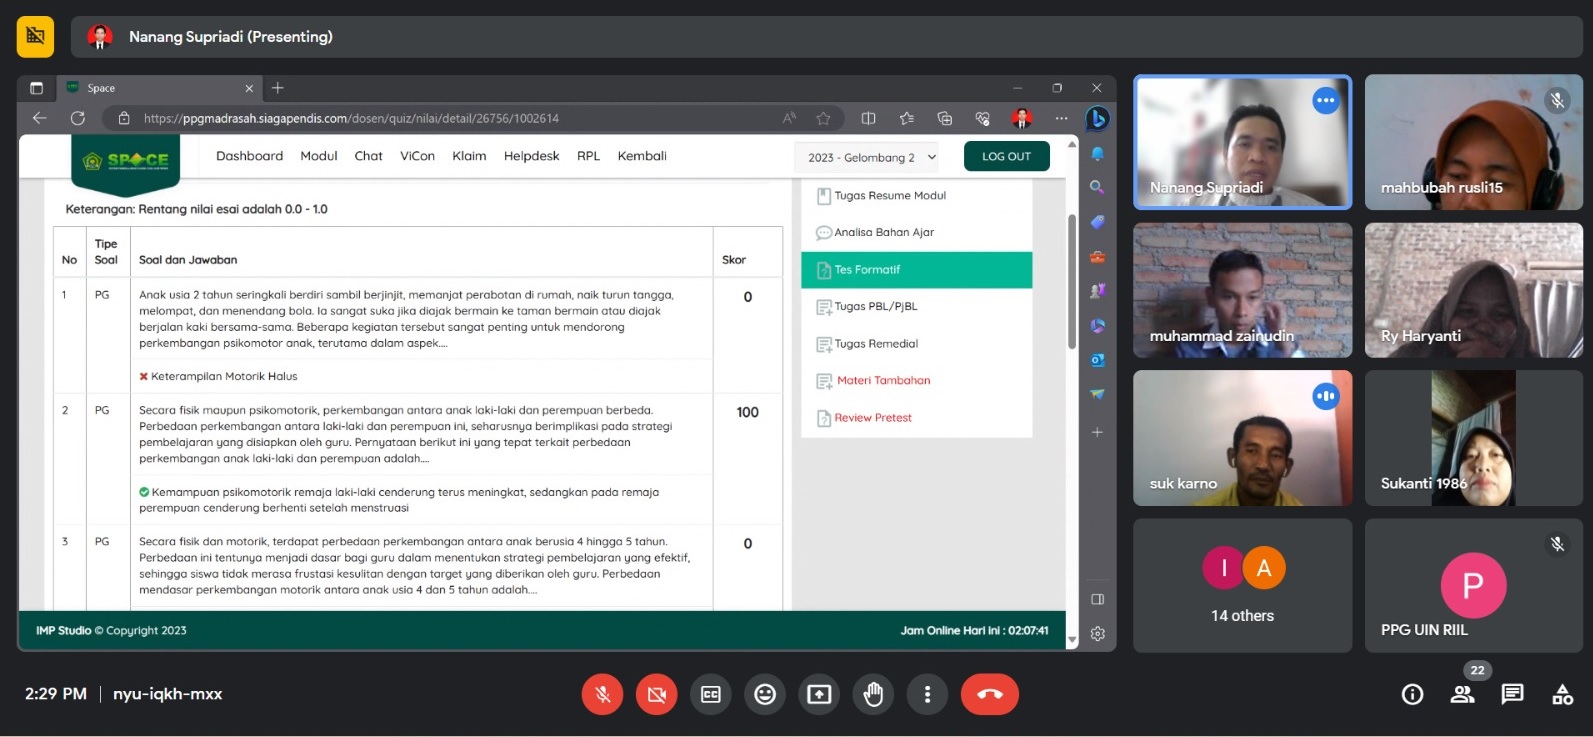
Task: Open more options three-dot menu in meeting bar
Action: click(927, 694)
